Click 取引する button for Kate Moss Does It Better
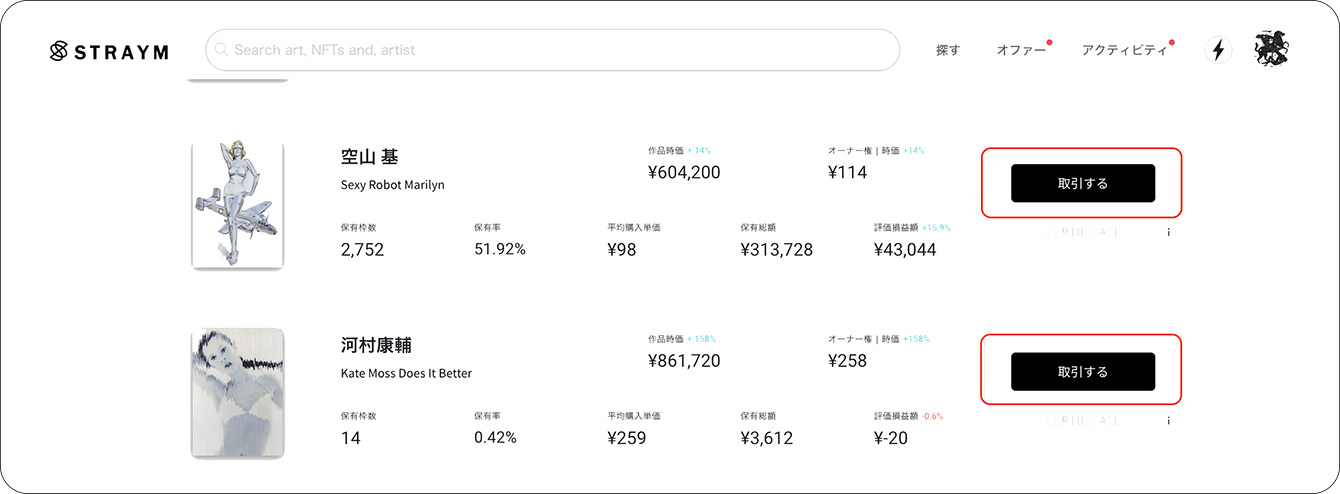This screenshot has height=494, width=1340. tap(1083, 371)
